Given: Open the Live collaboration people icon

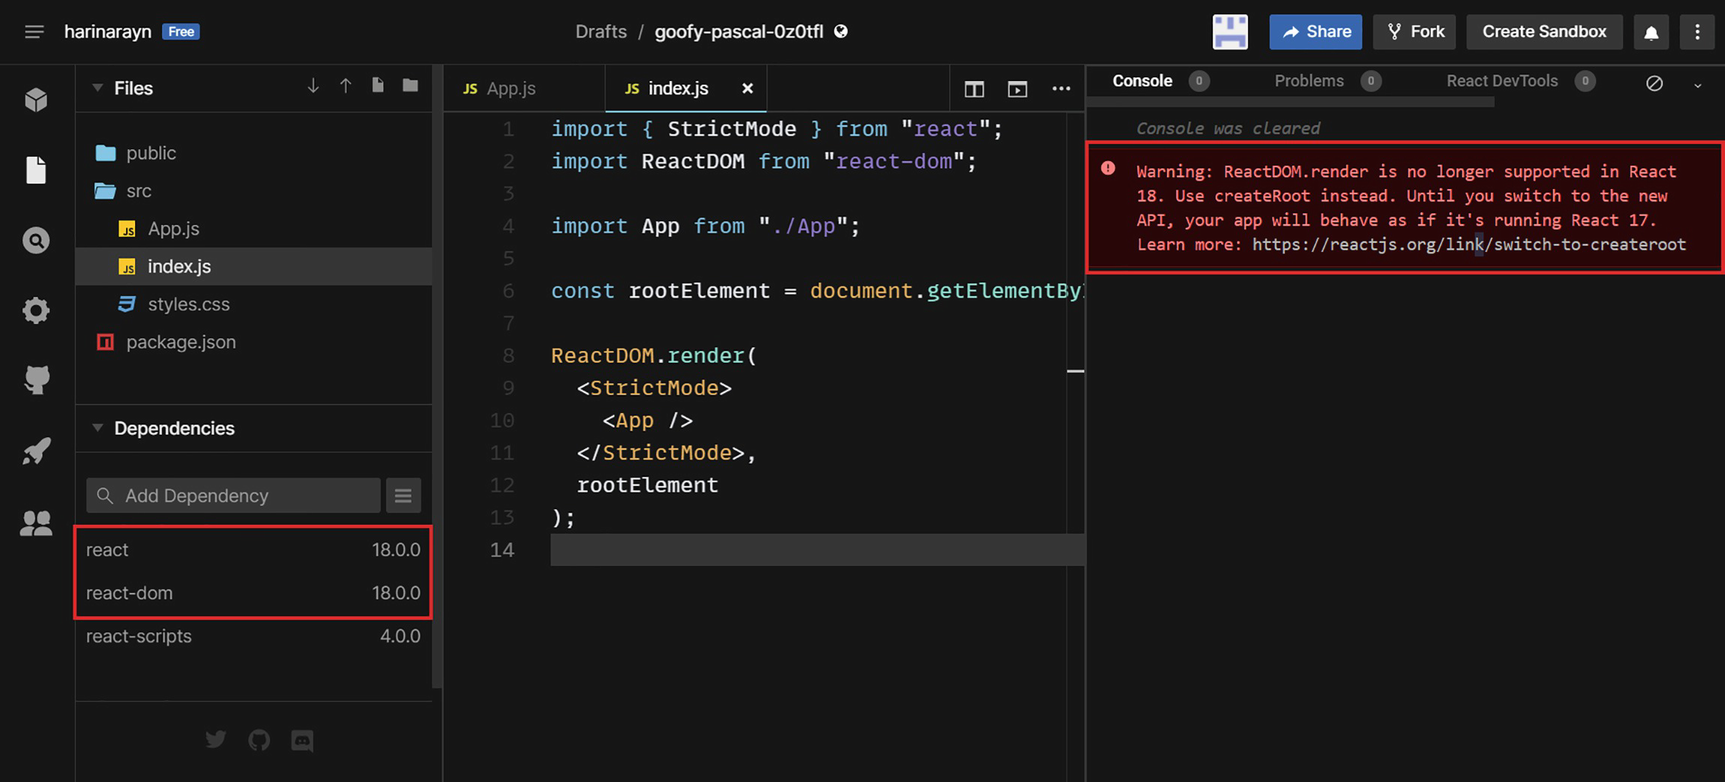Looking at the screenshot, I should coord(36,522).
